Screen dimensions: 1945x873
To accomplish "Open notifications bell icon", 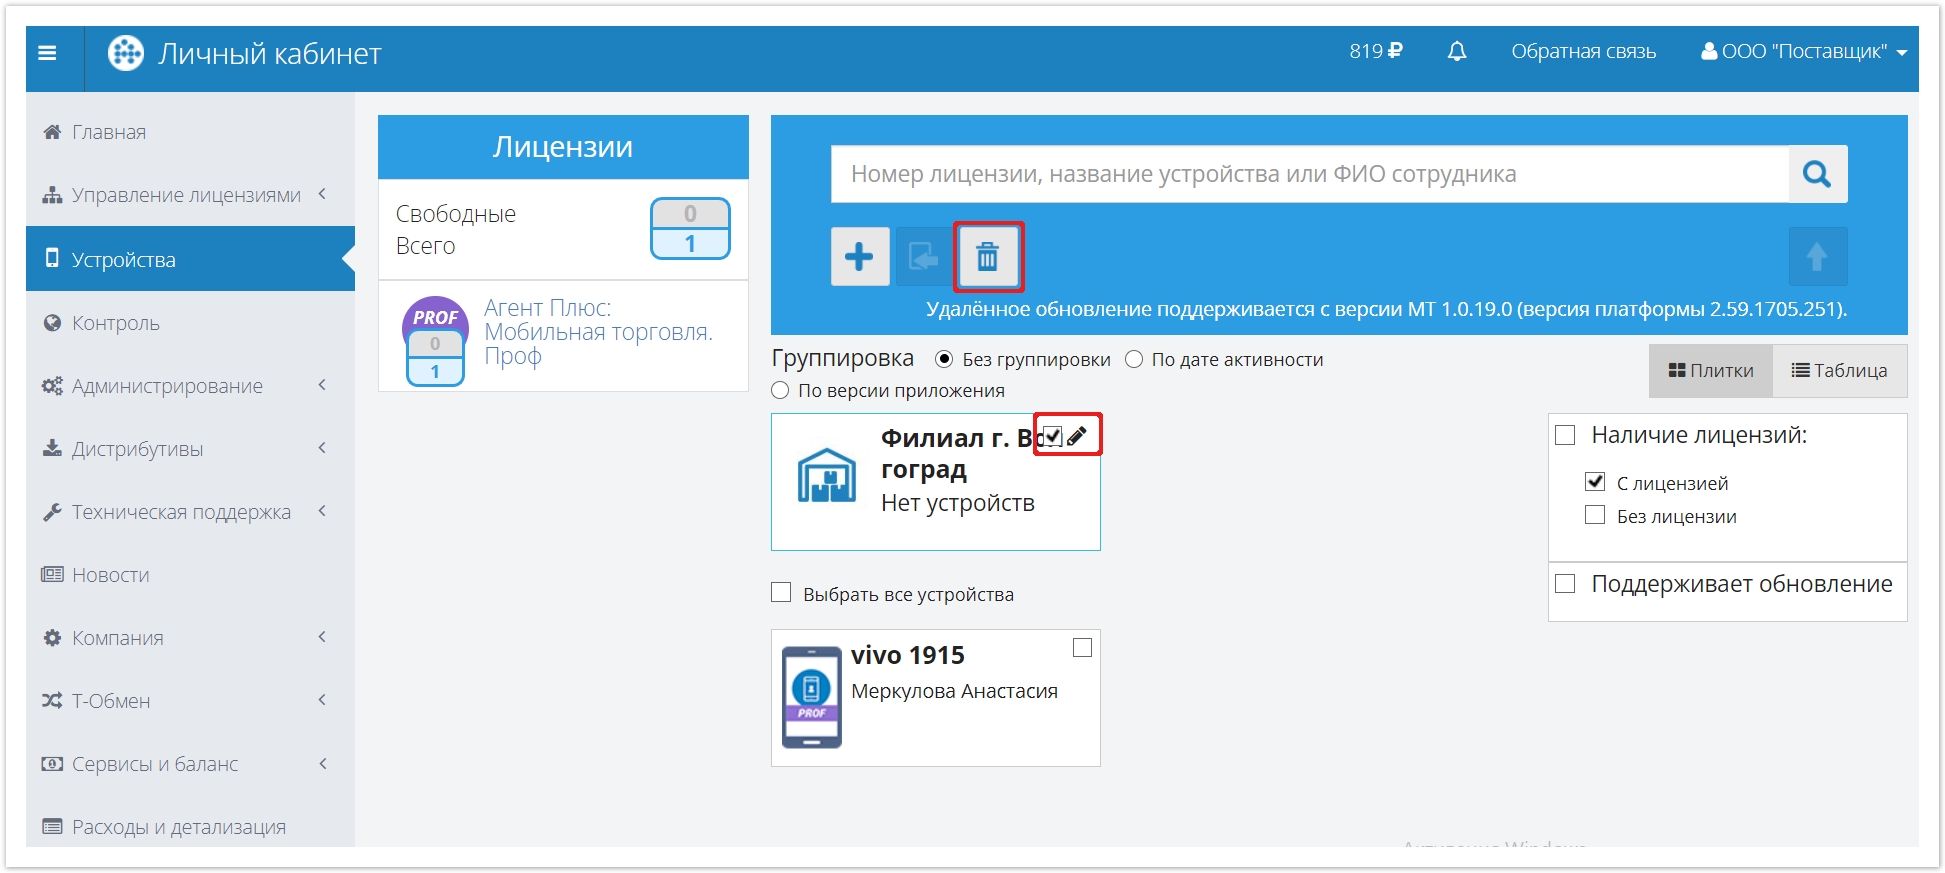I will 1456,52.
